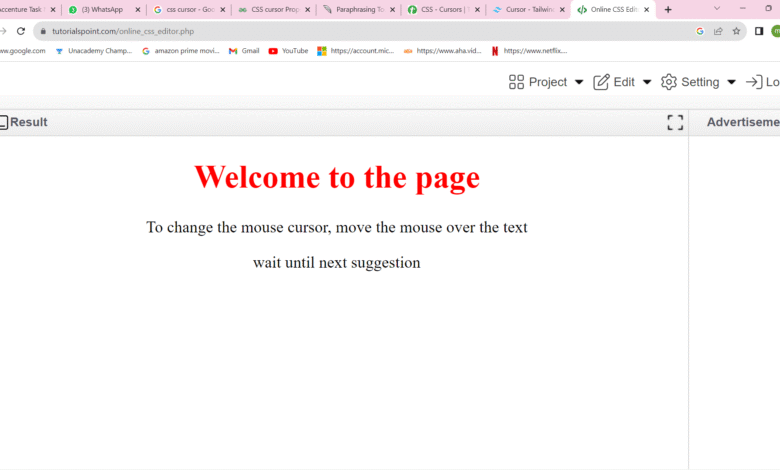This screenshot has height=470, width=780.
Task: Close the Online CSS Editor tab
Action: [646, 9]
